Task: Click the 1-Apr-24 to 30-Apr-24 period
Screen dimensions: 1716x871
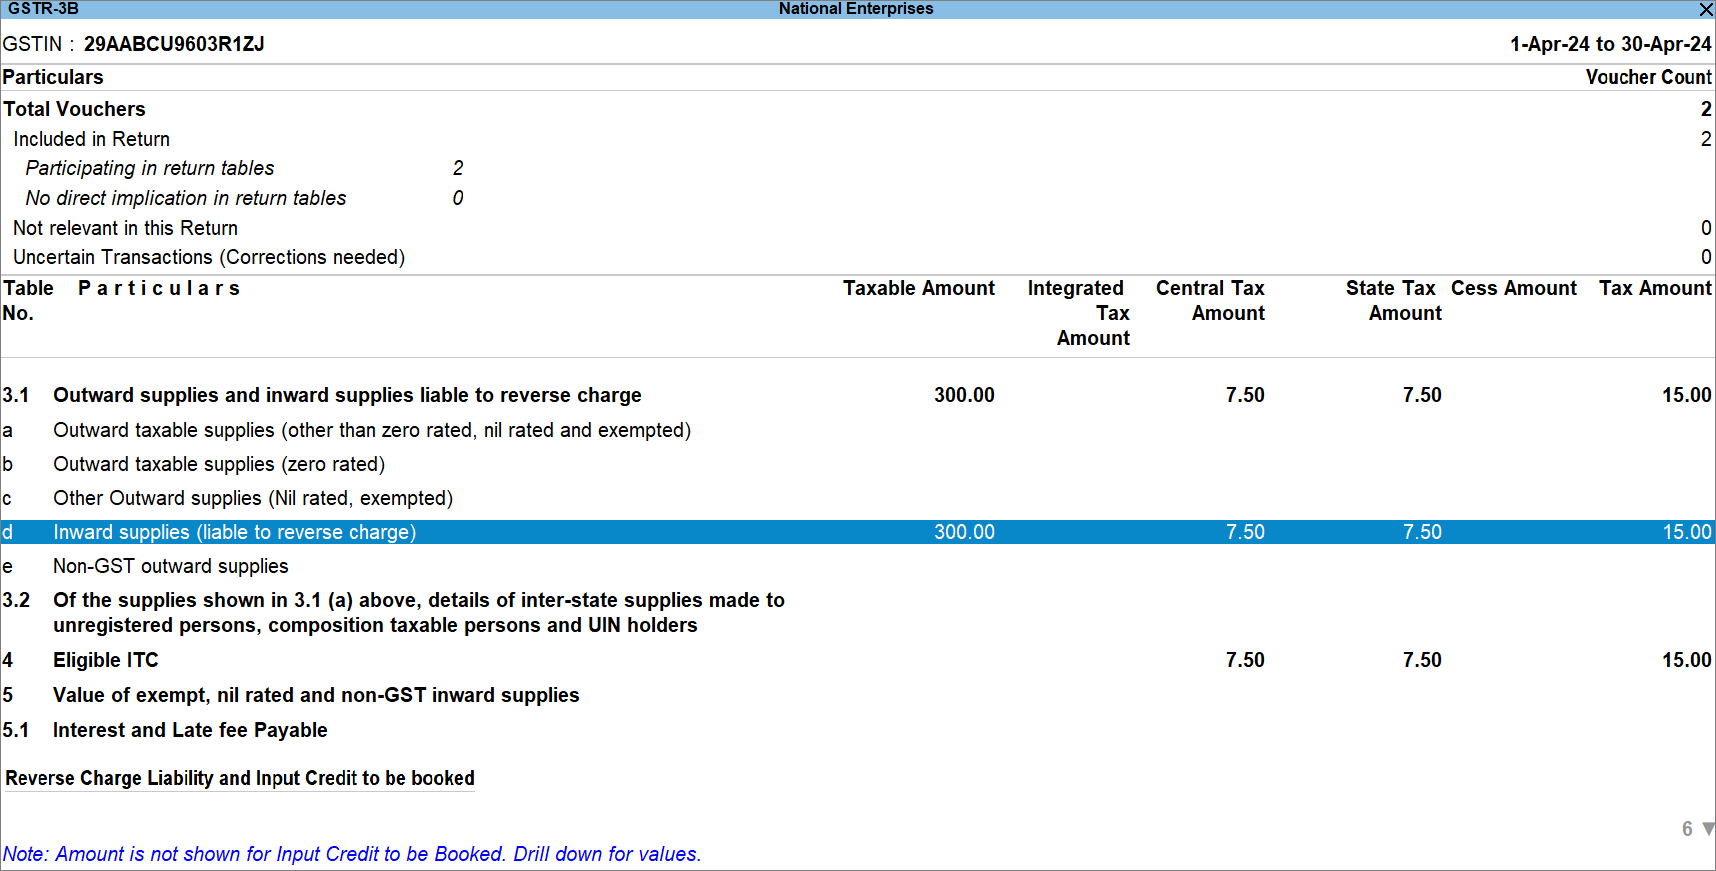Action: [x=1610, y=44]
